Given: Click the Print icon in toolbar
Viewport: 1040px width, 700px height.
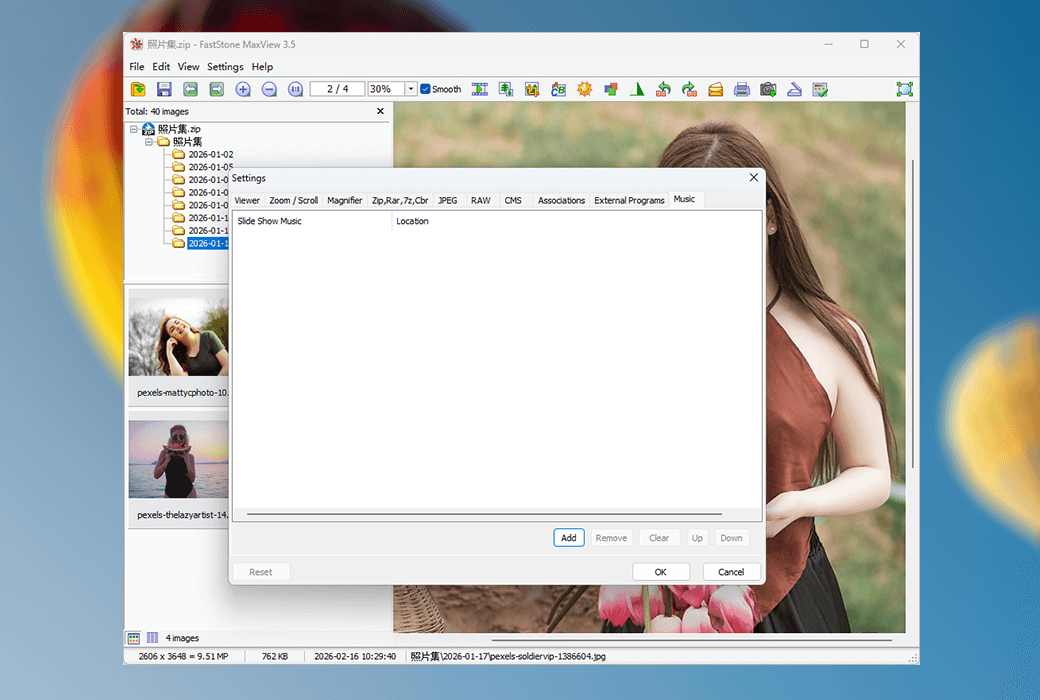Looking at the screenshot, I should (741, 89).
